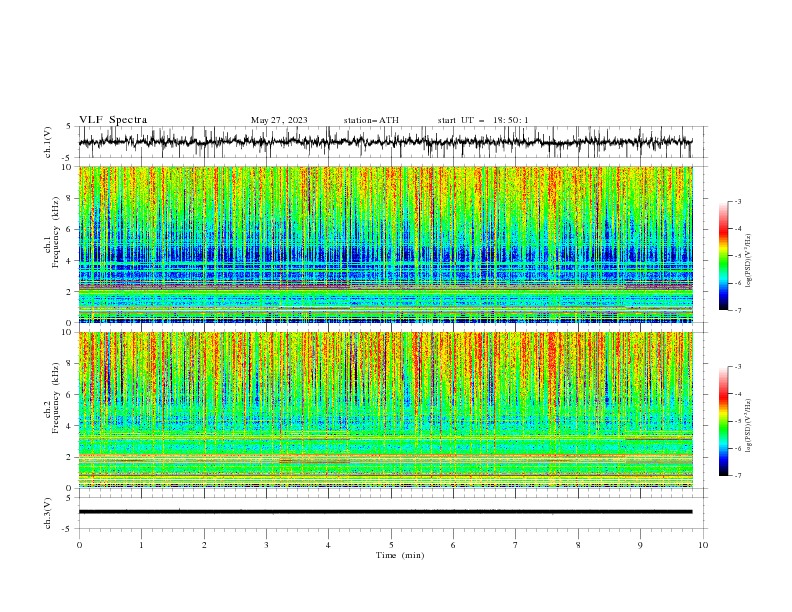Click the "-5" tick on ch.3(V) axis
The height and width of the screenshot is (612, 792).
67,529
